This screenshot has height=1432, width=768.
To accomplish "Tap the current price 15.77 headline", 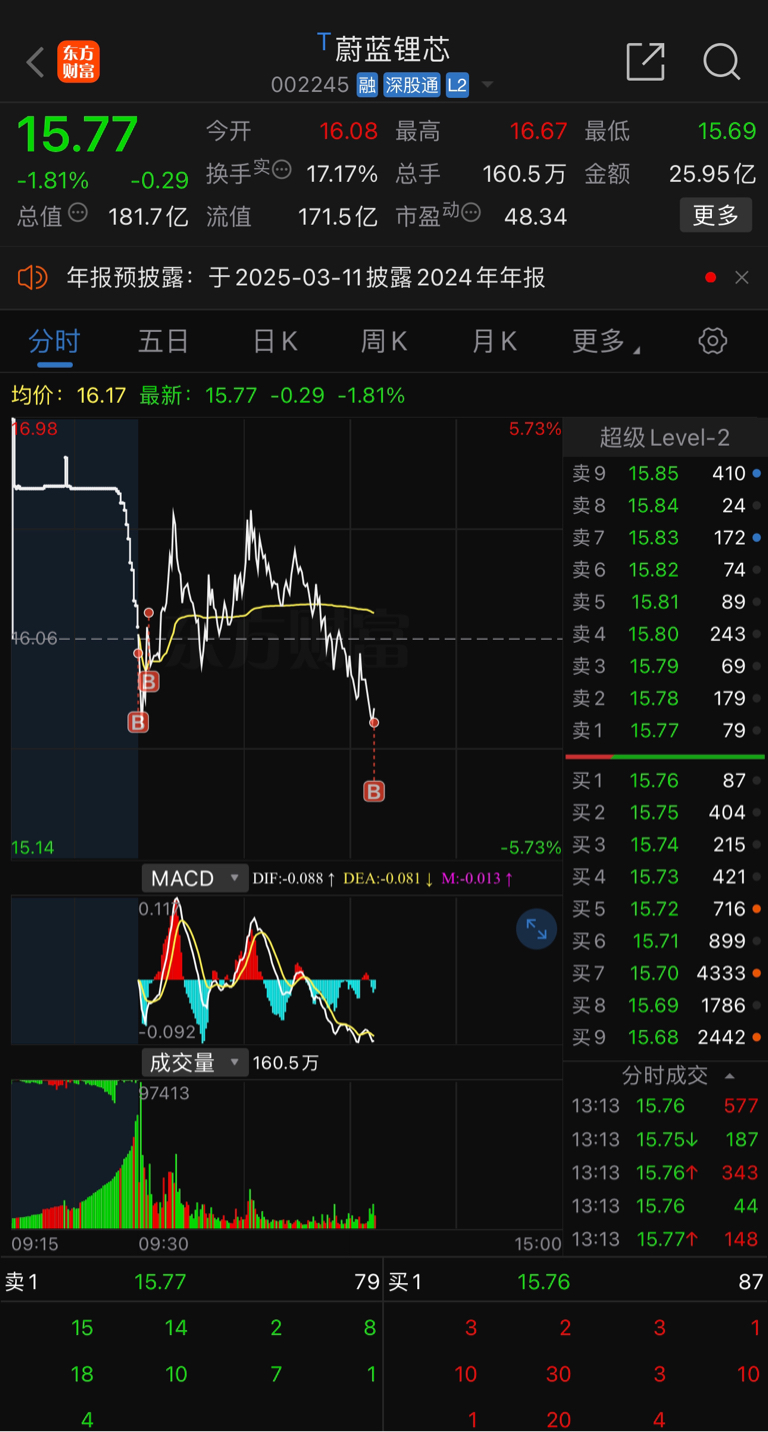I will (x=77, y=134).
